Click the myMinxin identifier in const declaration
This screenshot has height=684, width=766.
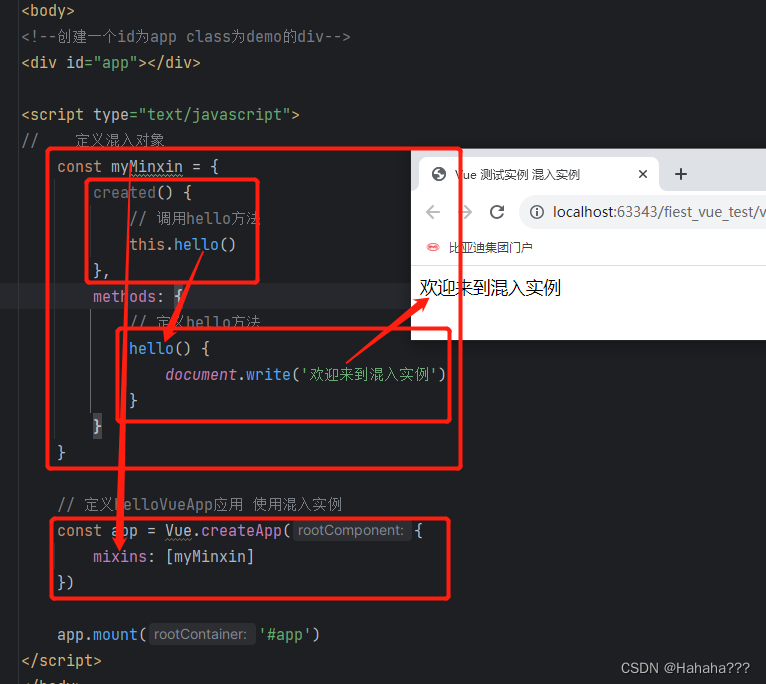pyautogui.click(x=147, y=167)
